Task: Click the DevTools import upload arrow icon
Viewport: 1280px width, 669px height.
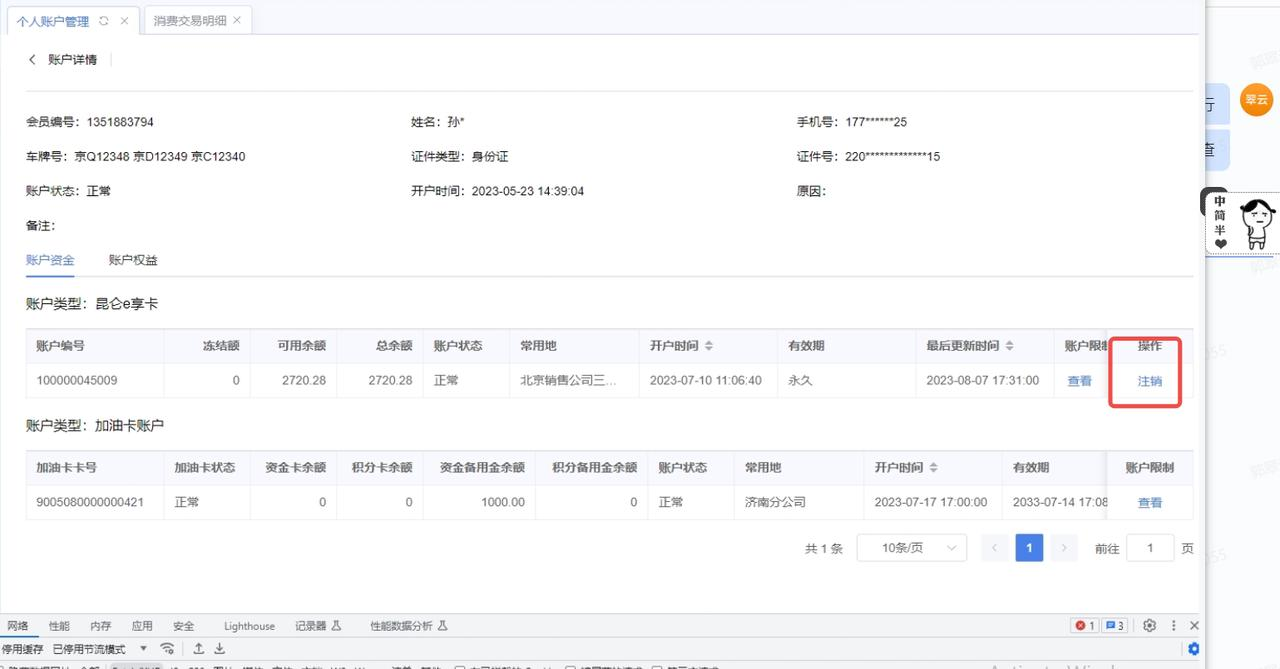Action: click(x=199, y=649)
